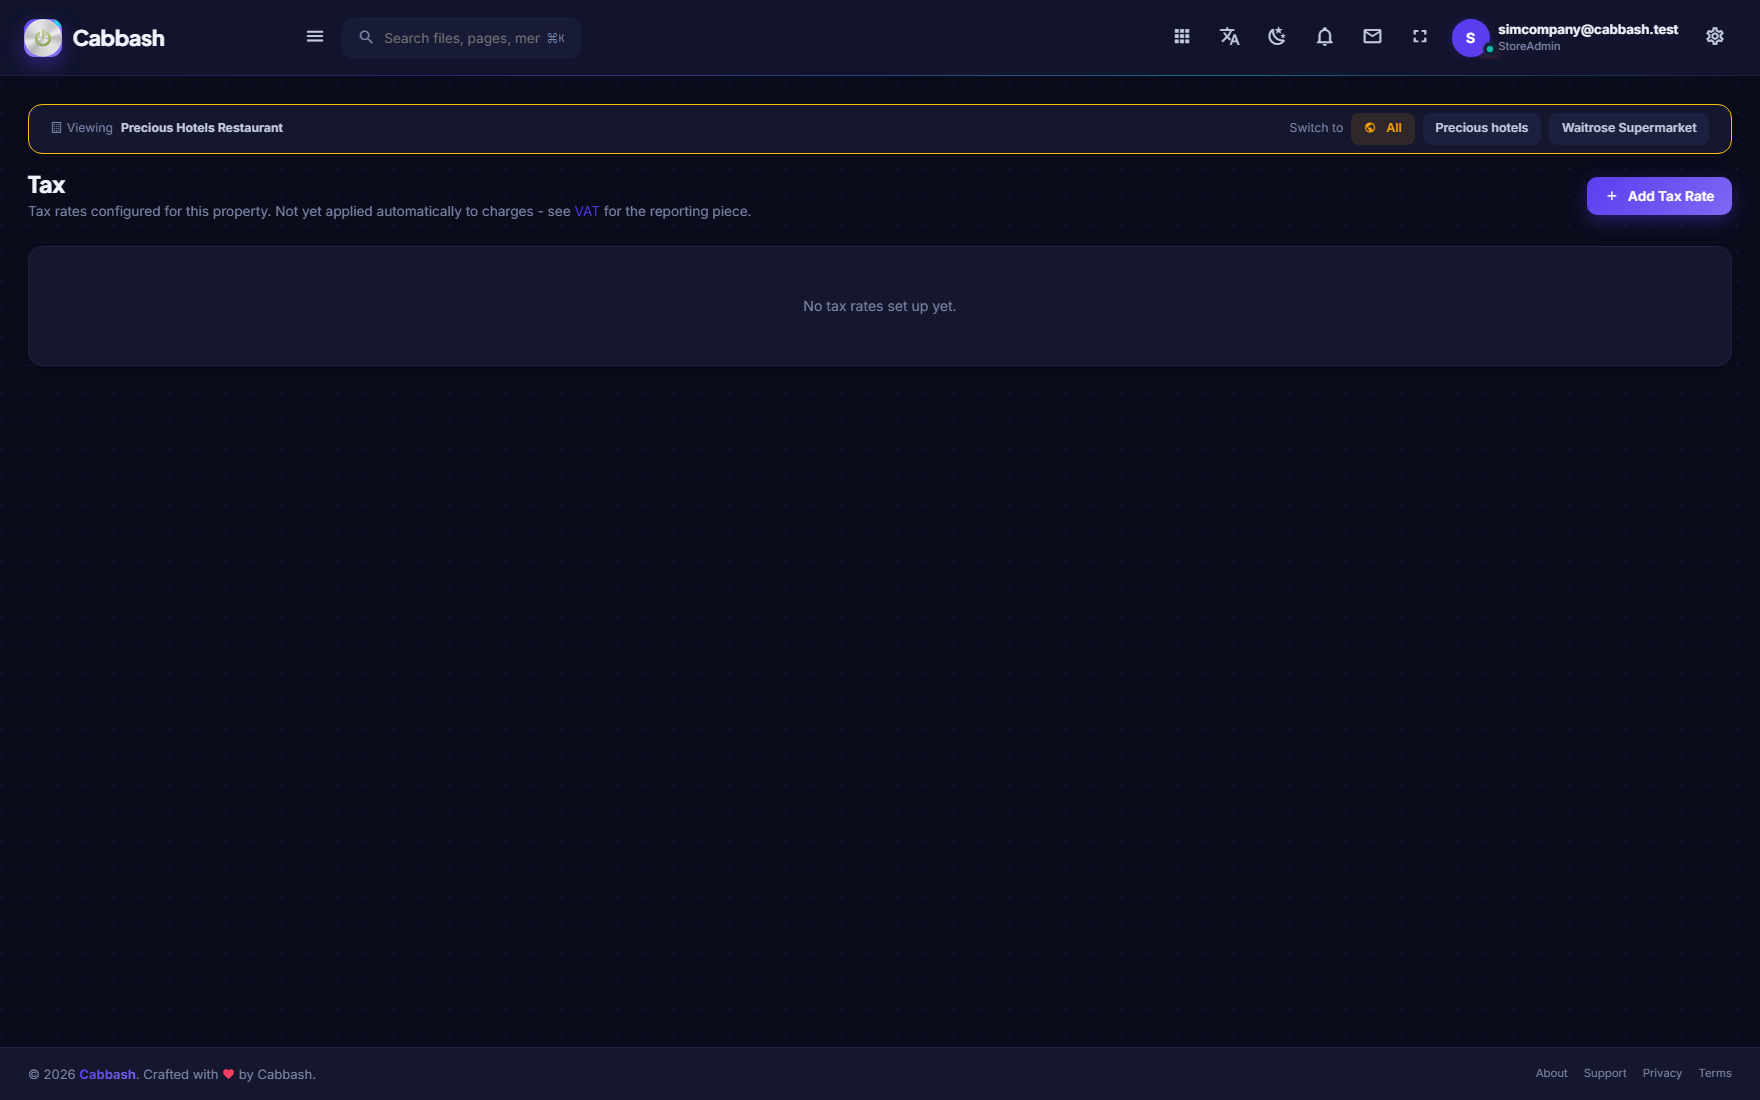Focus the search files field

[x=461, y=38]
